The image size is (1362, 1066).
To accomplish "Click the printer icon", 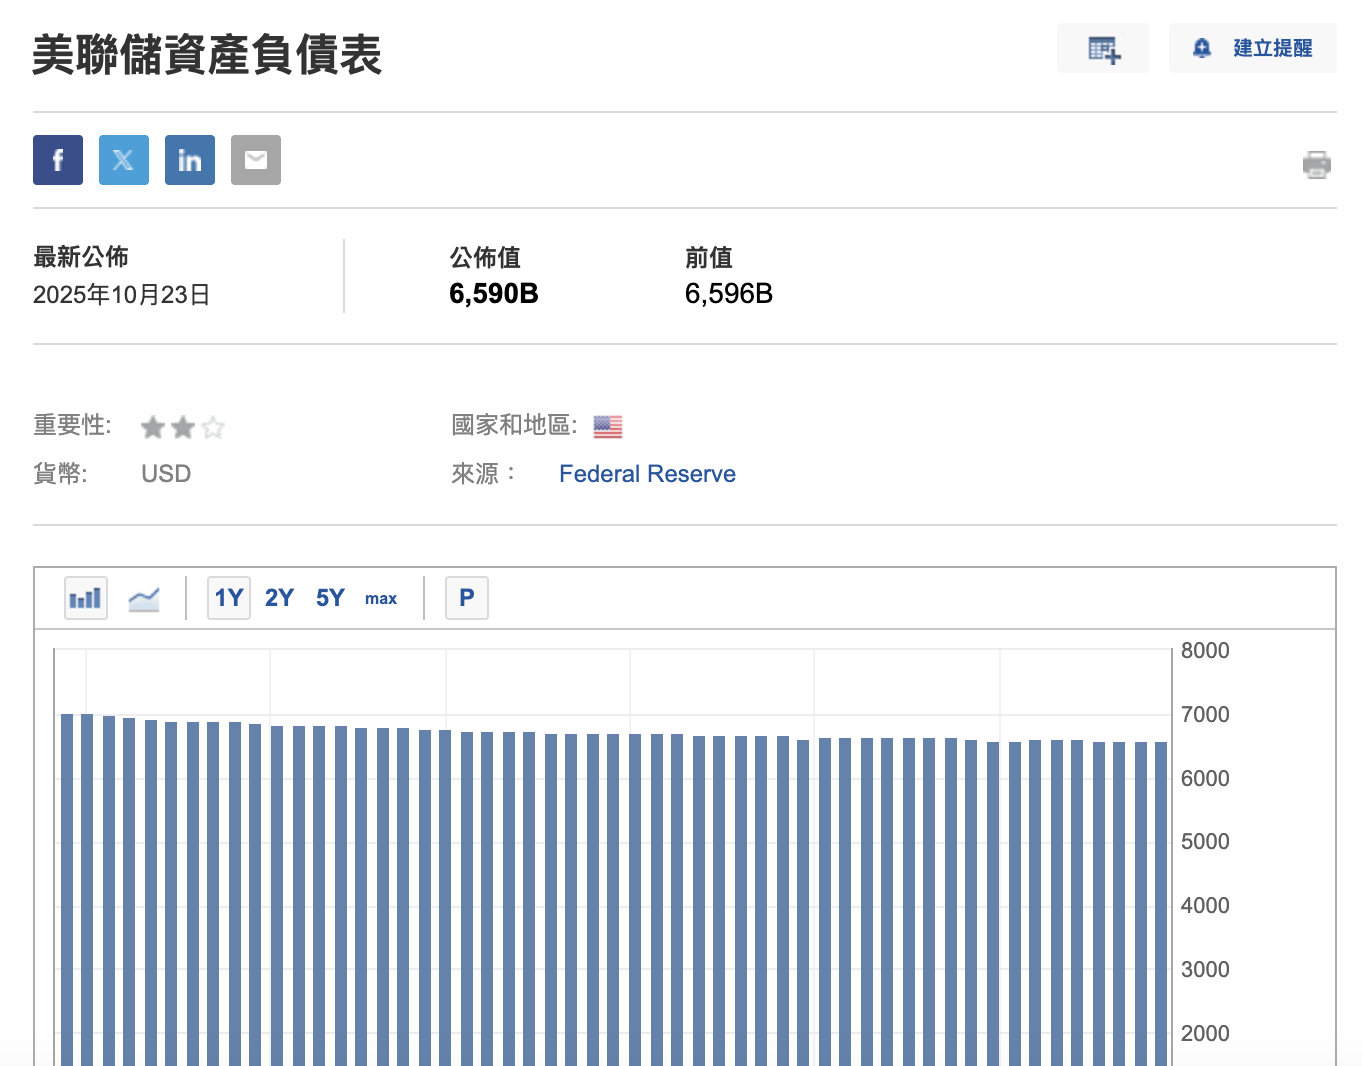I will [x=1316, y=164].
